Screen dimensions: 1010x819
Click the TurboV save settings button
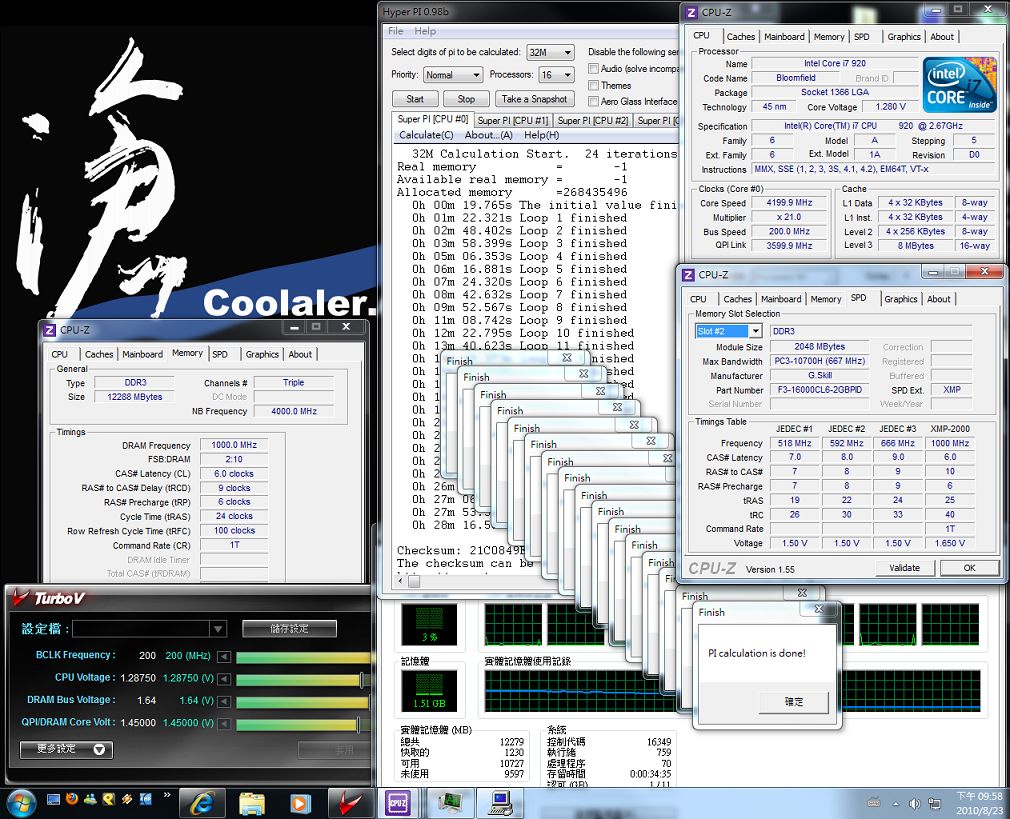(289, 629)
